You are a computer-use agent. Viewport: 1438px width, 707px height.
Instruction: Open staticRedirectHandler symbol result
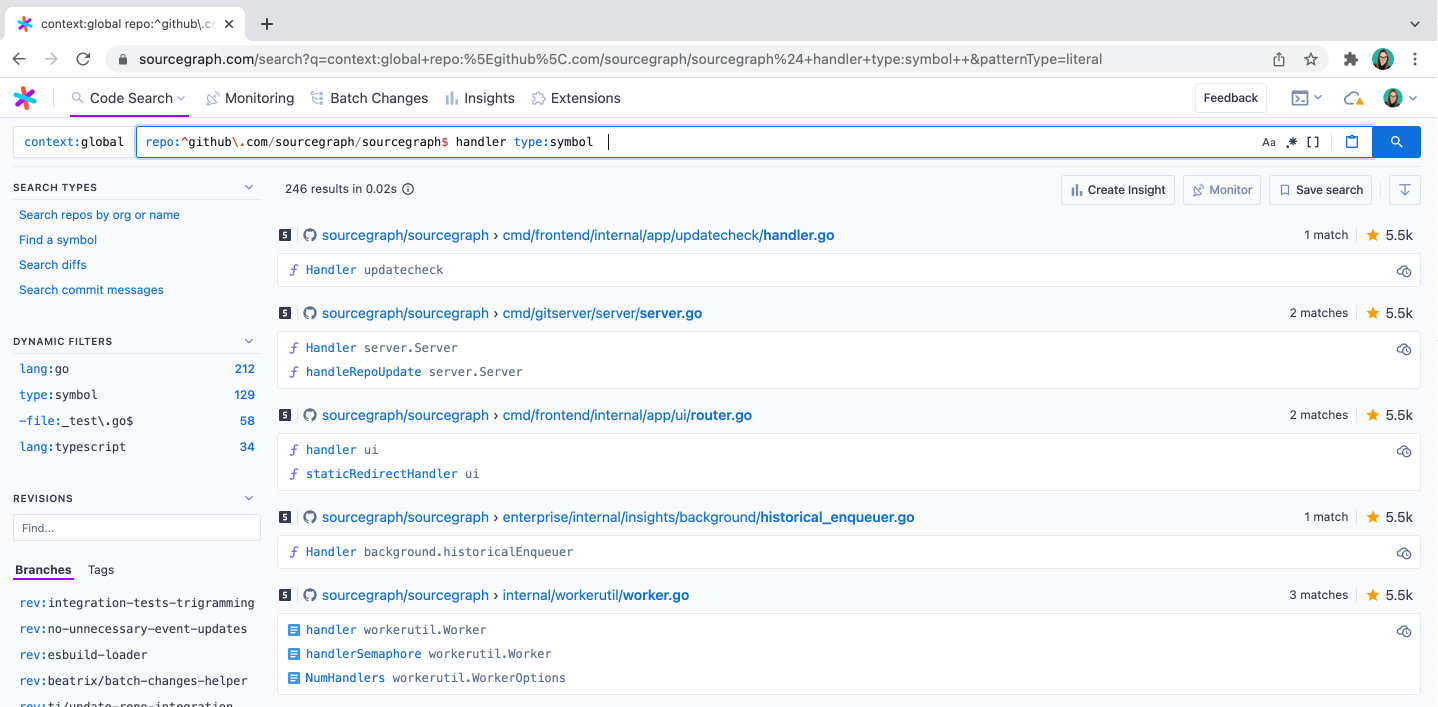click(x=381, y=474)
